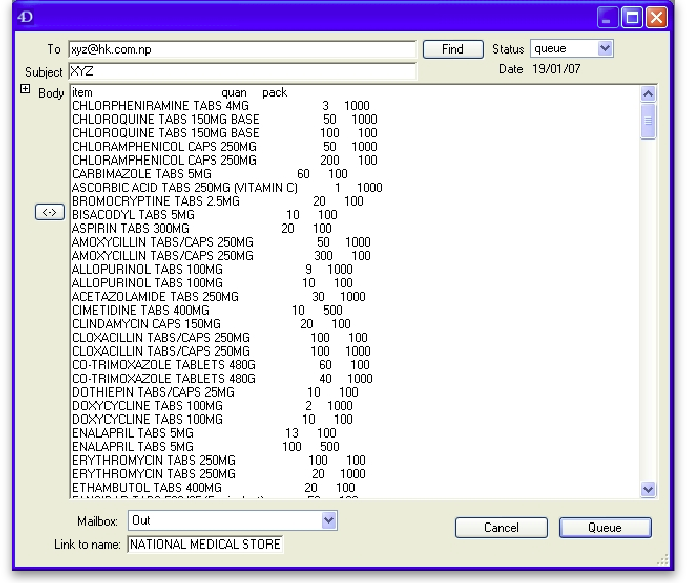The width and height of the screenshot is (687, 583).
Task: Click the ENALAPRIL TABS 5MG 500 line
Action: click(132, 447)
